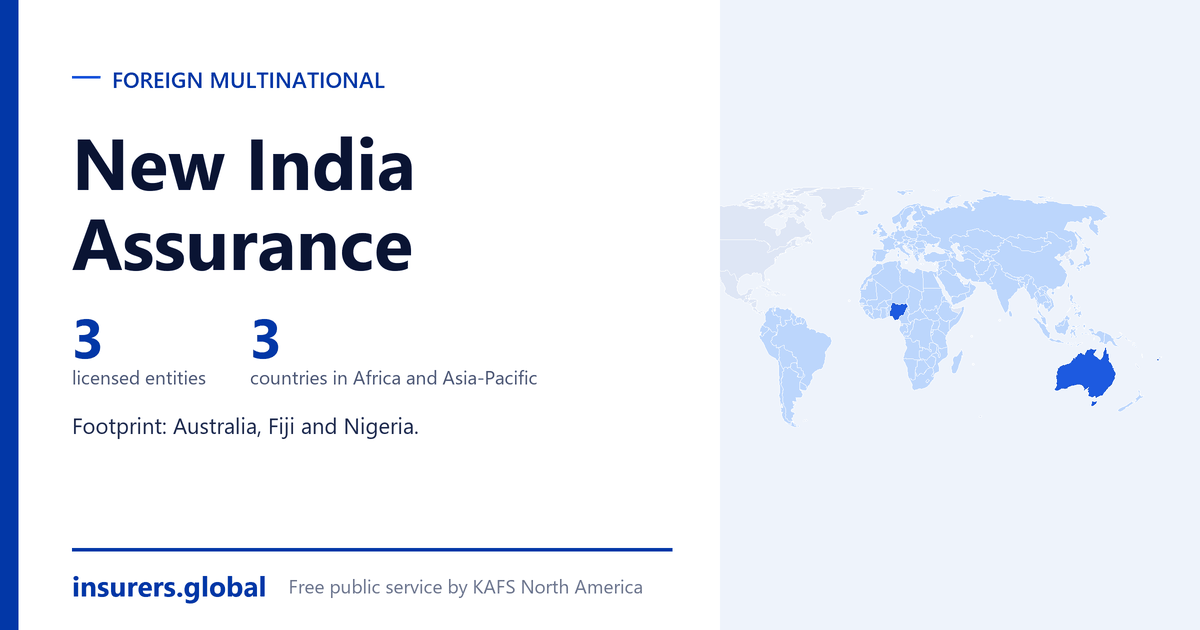Click Tasmania below Australia on the map
This screenshot has width=1200, height=630.
coord(1096,401)
